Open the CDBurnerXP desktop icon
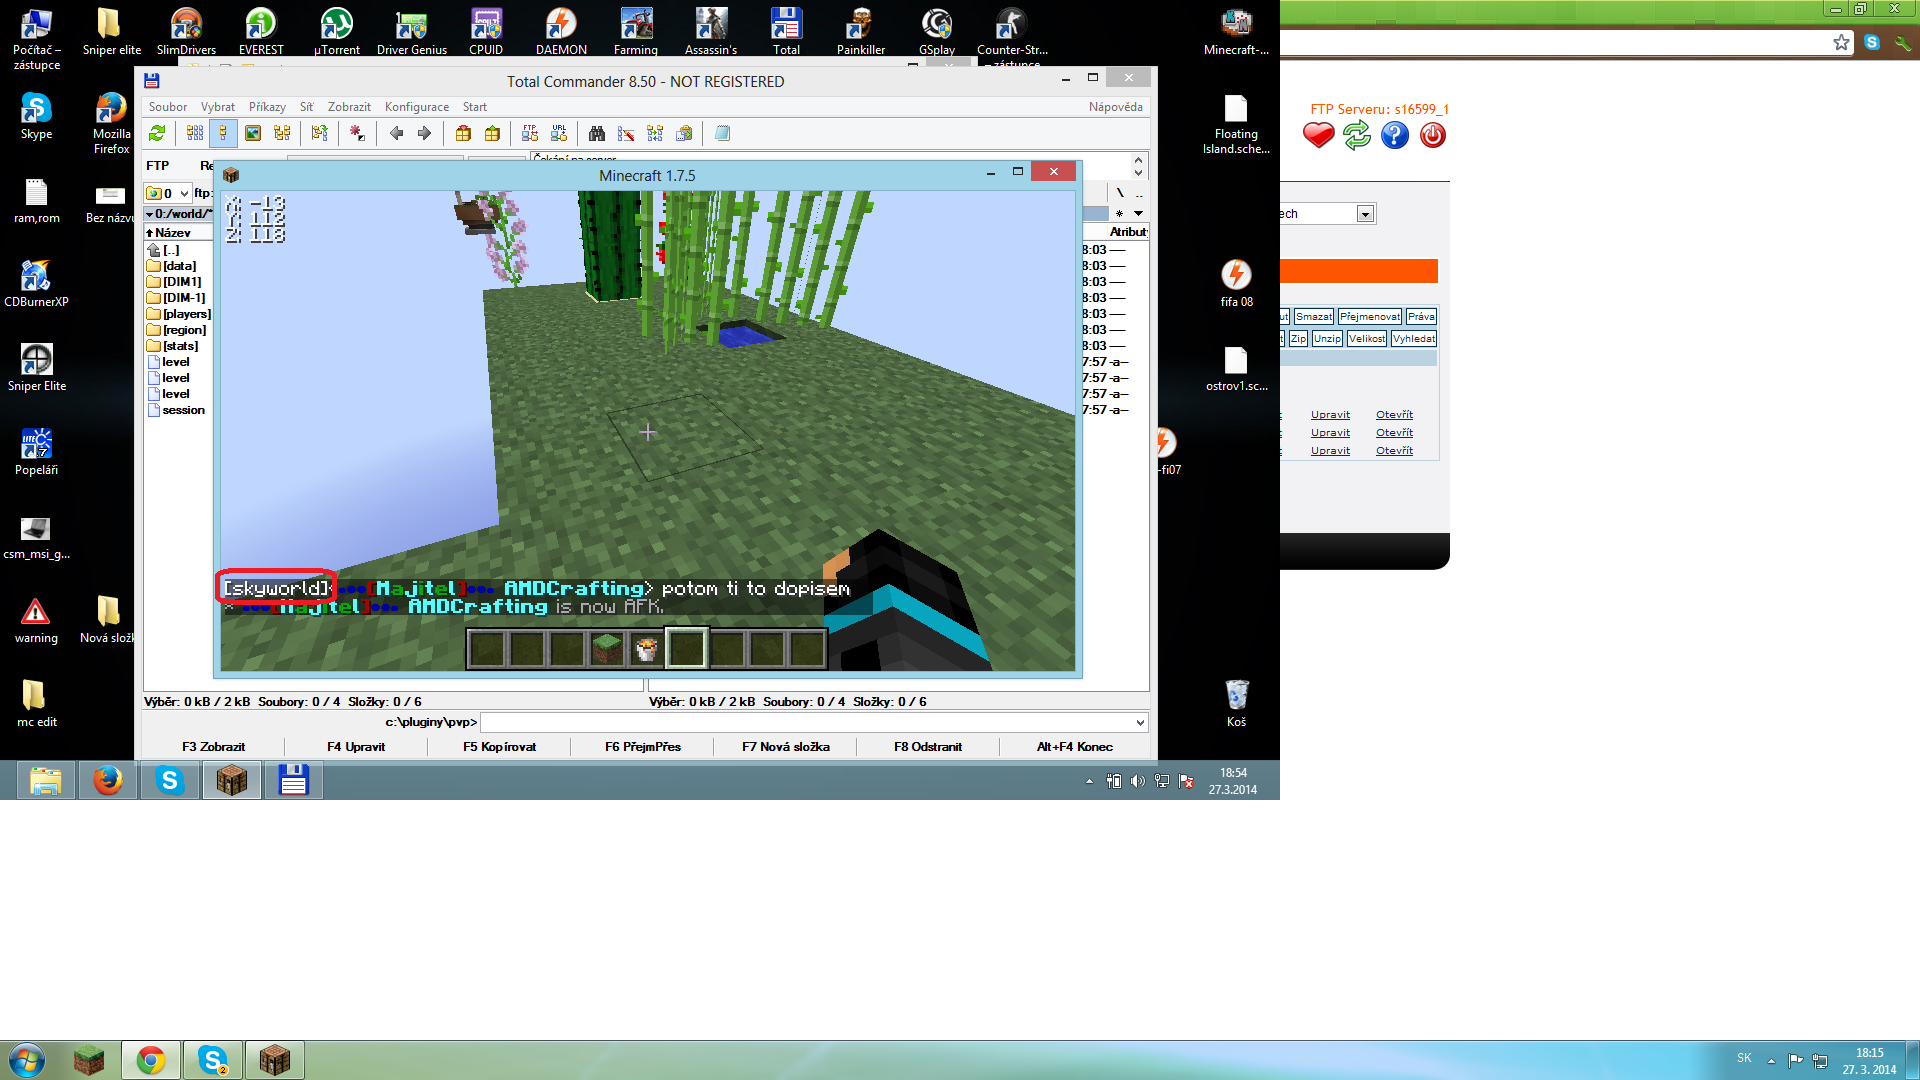 (36, 283)
